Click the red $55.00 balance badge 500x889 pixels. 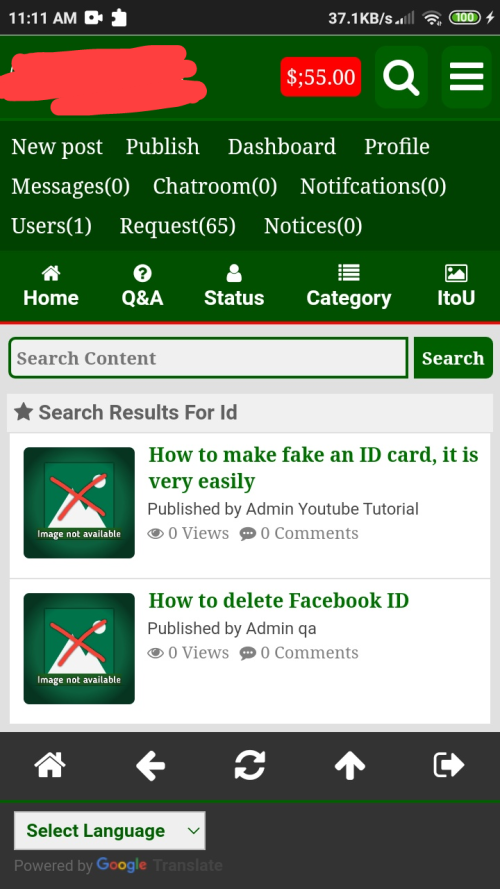click(321, 77)
